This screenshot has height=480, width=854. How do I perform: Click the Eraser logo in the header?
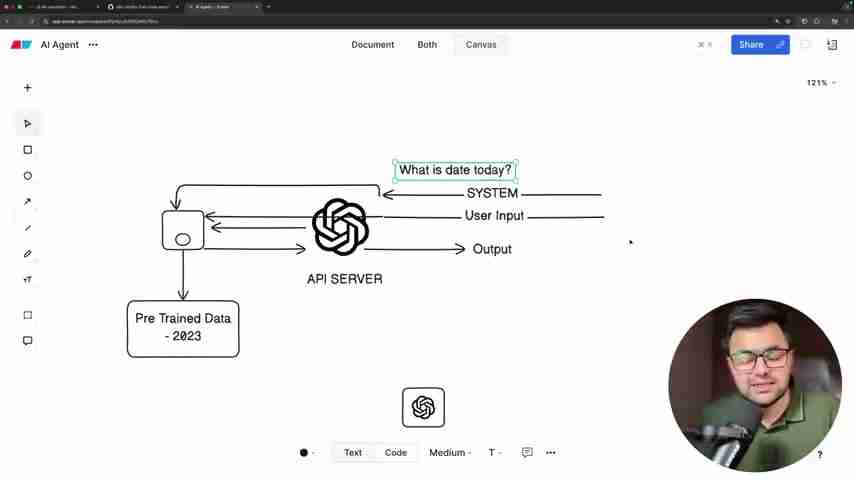tap(21, 45)
